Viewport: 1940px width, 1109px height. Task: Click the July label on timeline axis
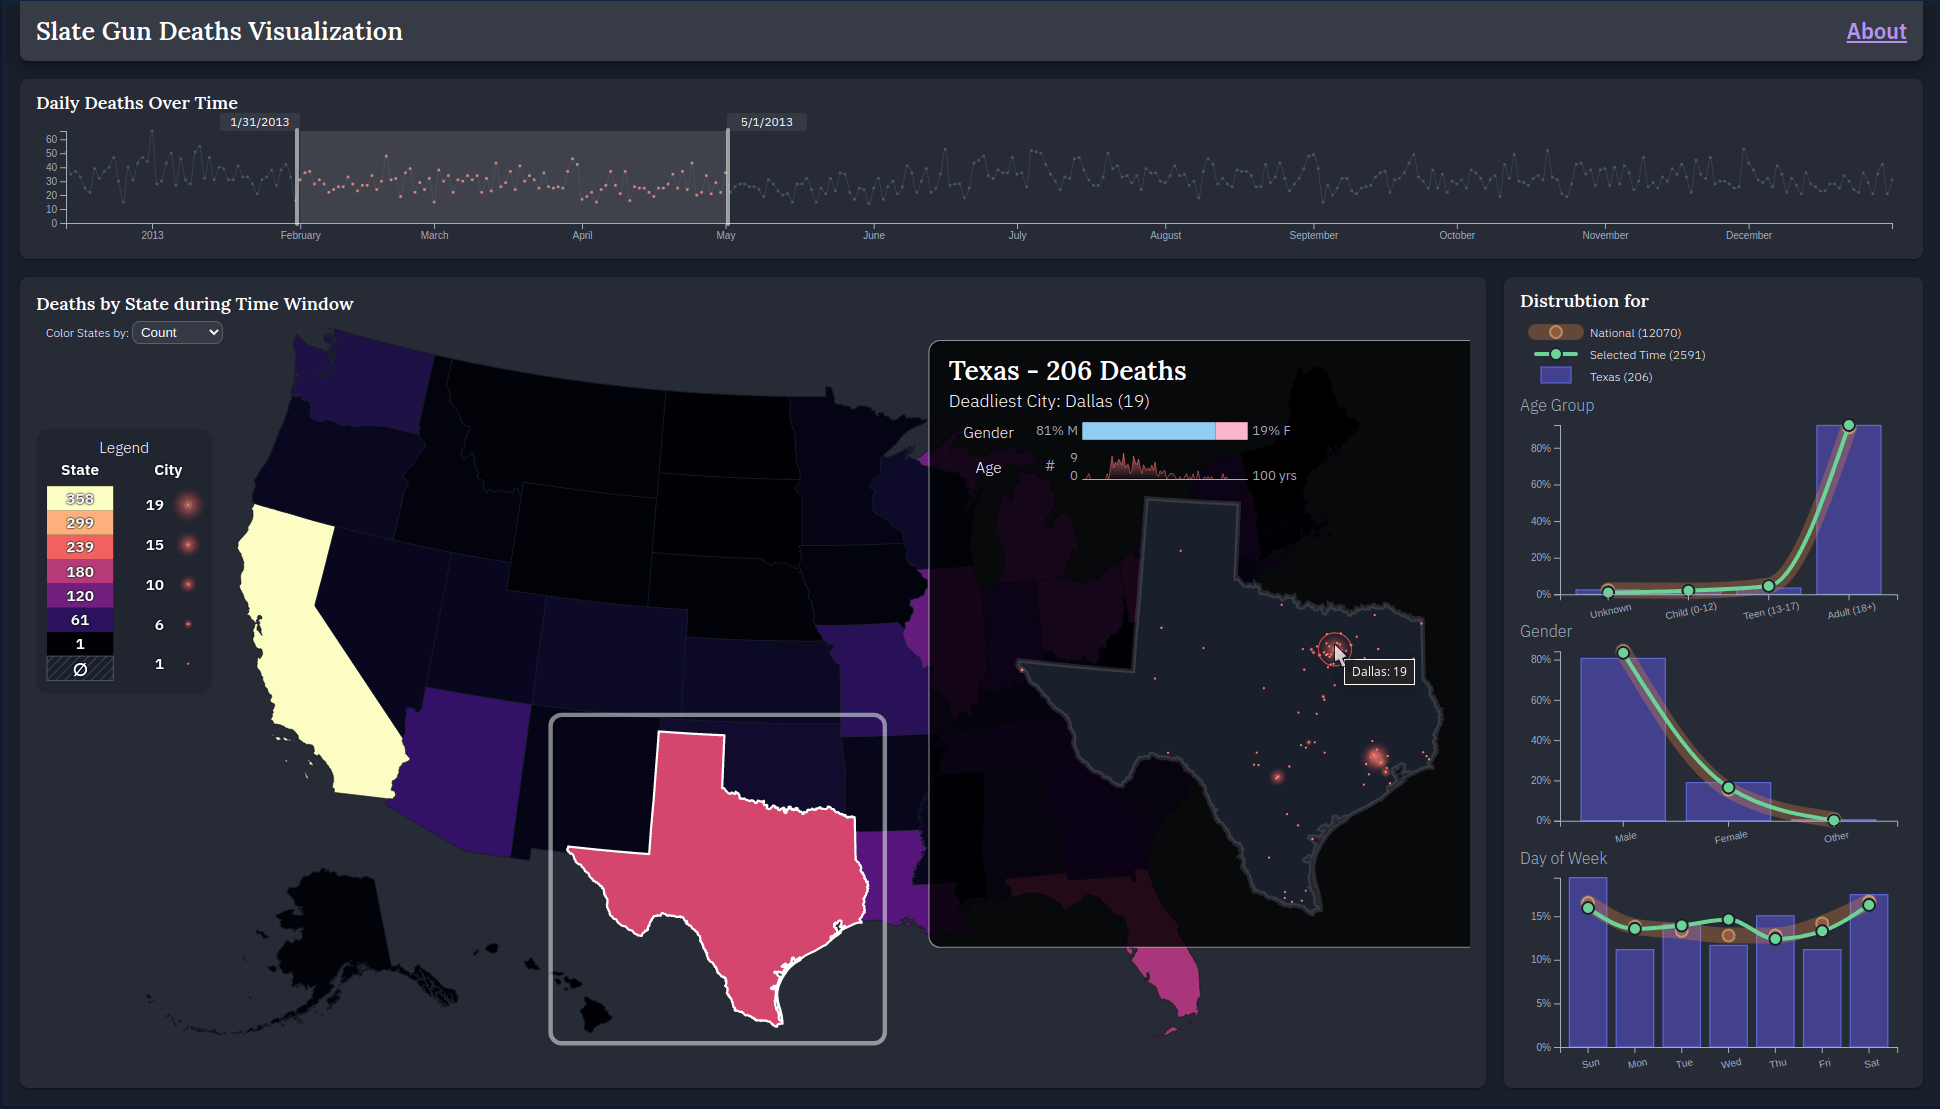tap(1017, 236)
